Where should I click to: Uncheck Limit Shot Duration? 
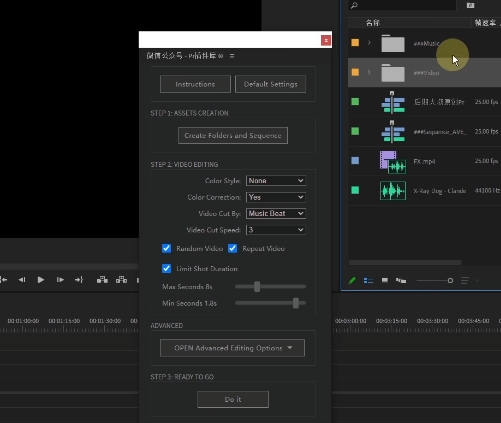click(166, 268)
